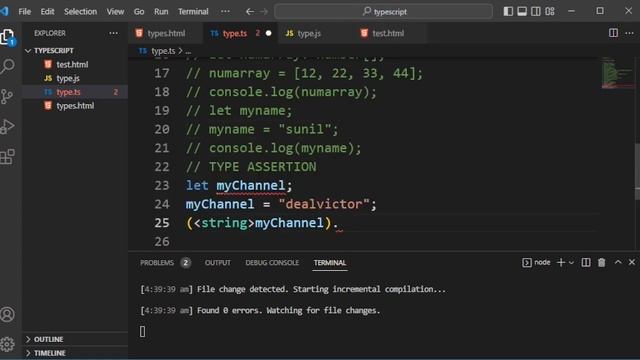The height and width of the screenshot is (360, 640).
Task: Click the terminal cursor prompt
Action: pos(142,331)
